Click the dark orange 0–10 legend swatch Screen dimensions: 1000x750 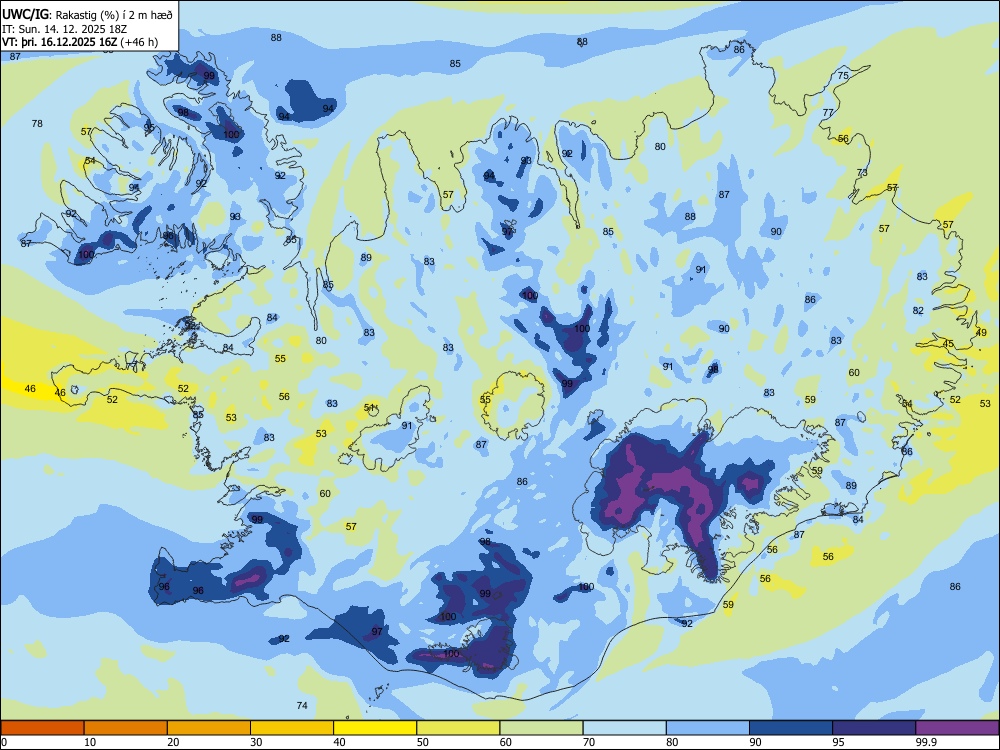point(42,728)
